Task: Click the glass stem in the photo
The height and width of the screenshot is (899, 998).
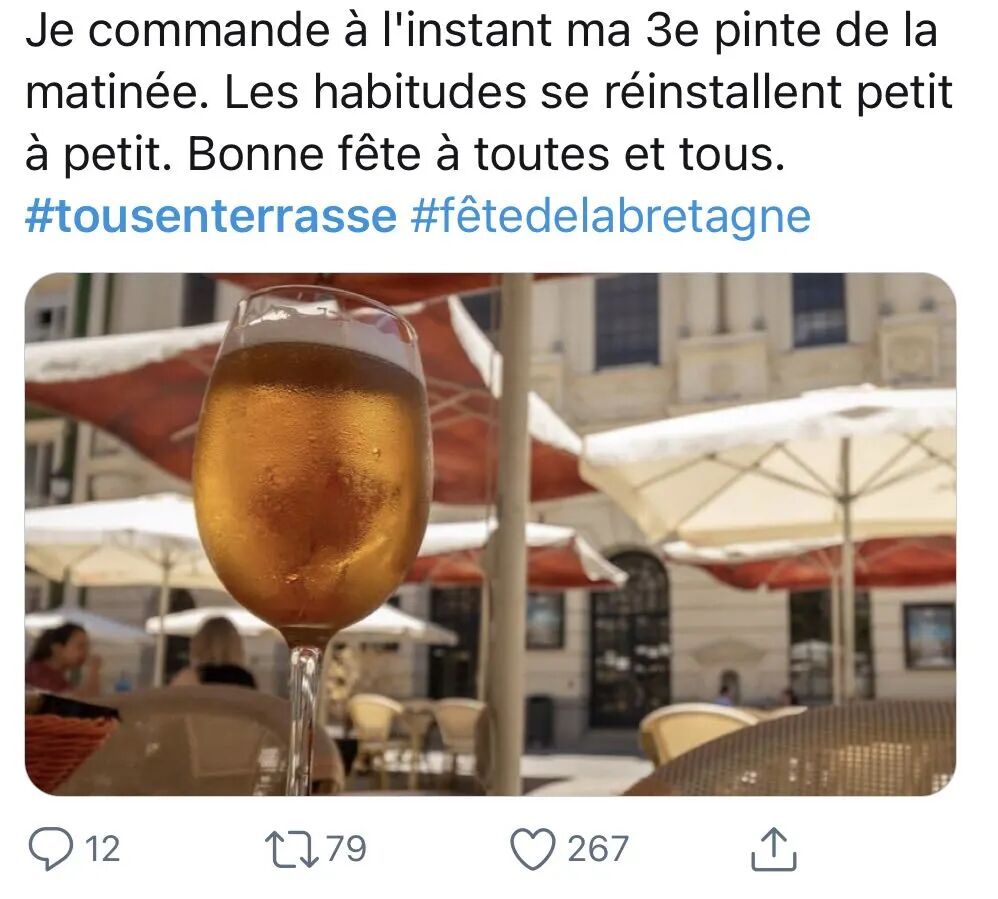Action: tap(304, 719)
